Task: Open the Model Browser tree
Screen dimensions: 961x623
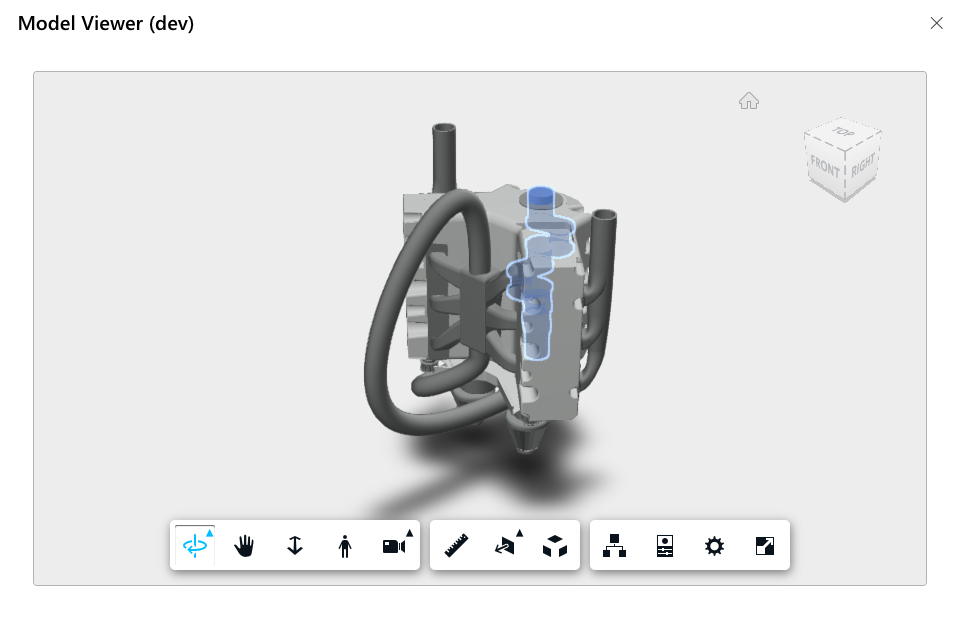Action: coord(615,546)
